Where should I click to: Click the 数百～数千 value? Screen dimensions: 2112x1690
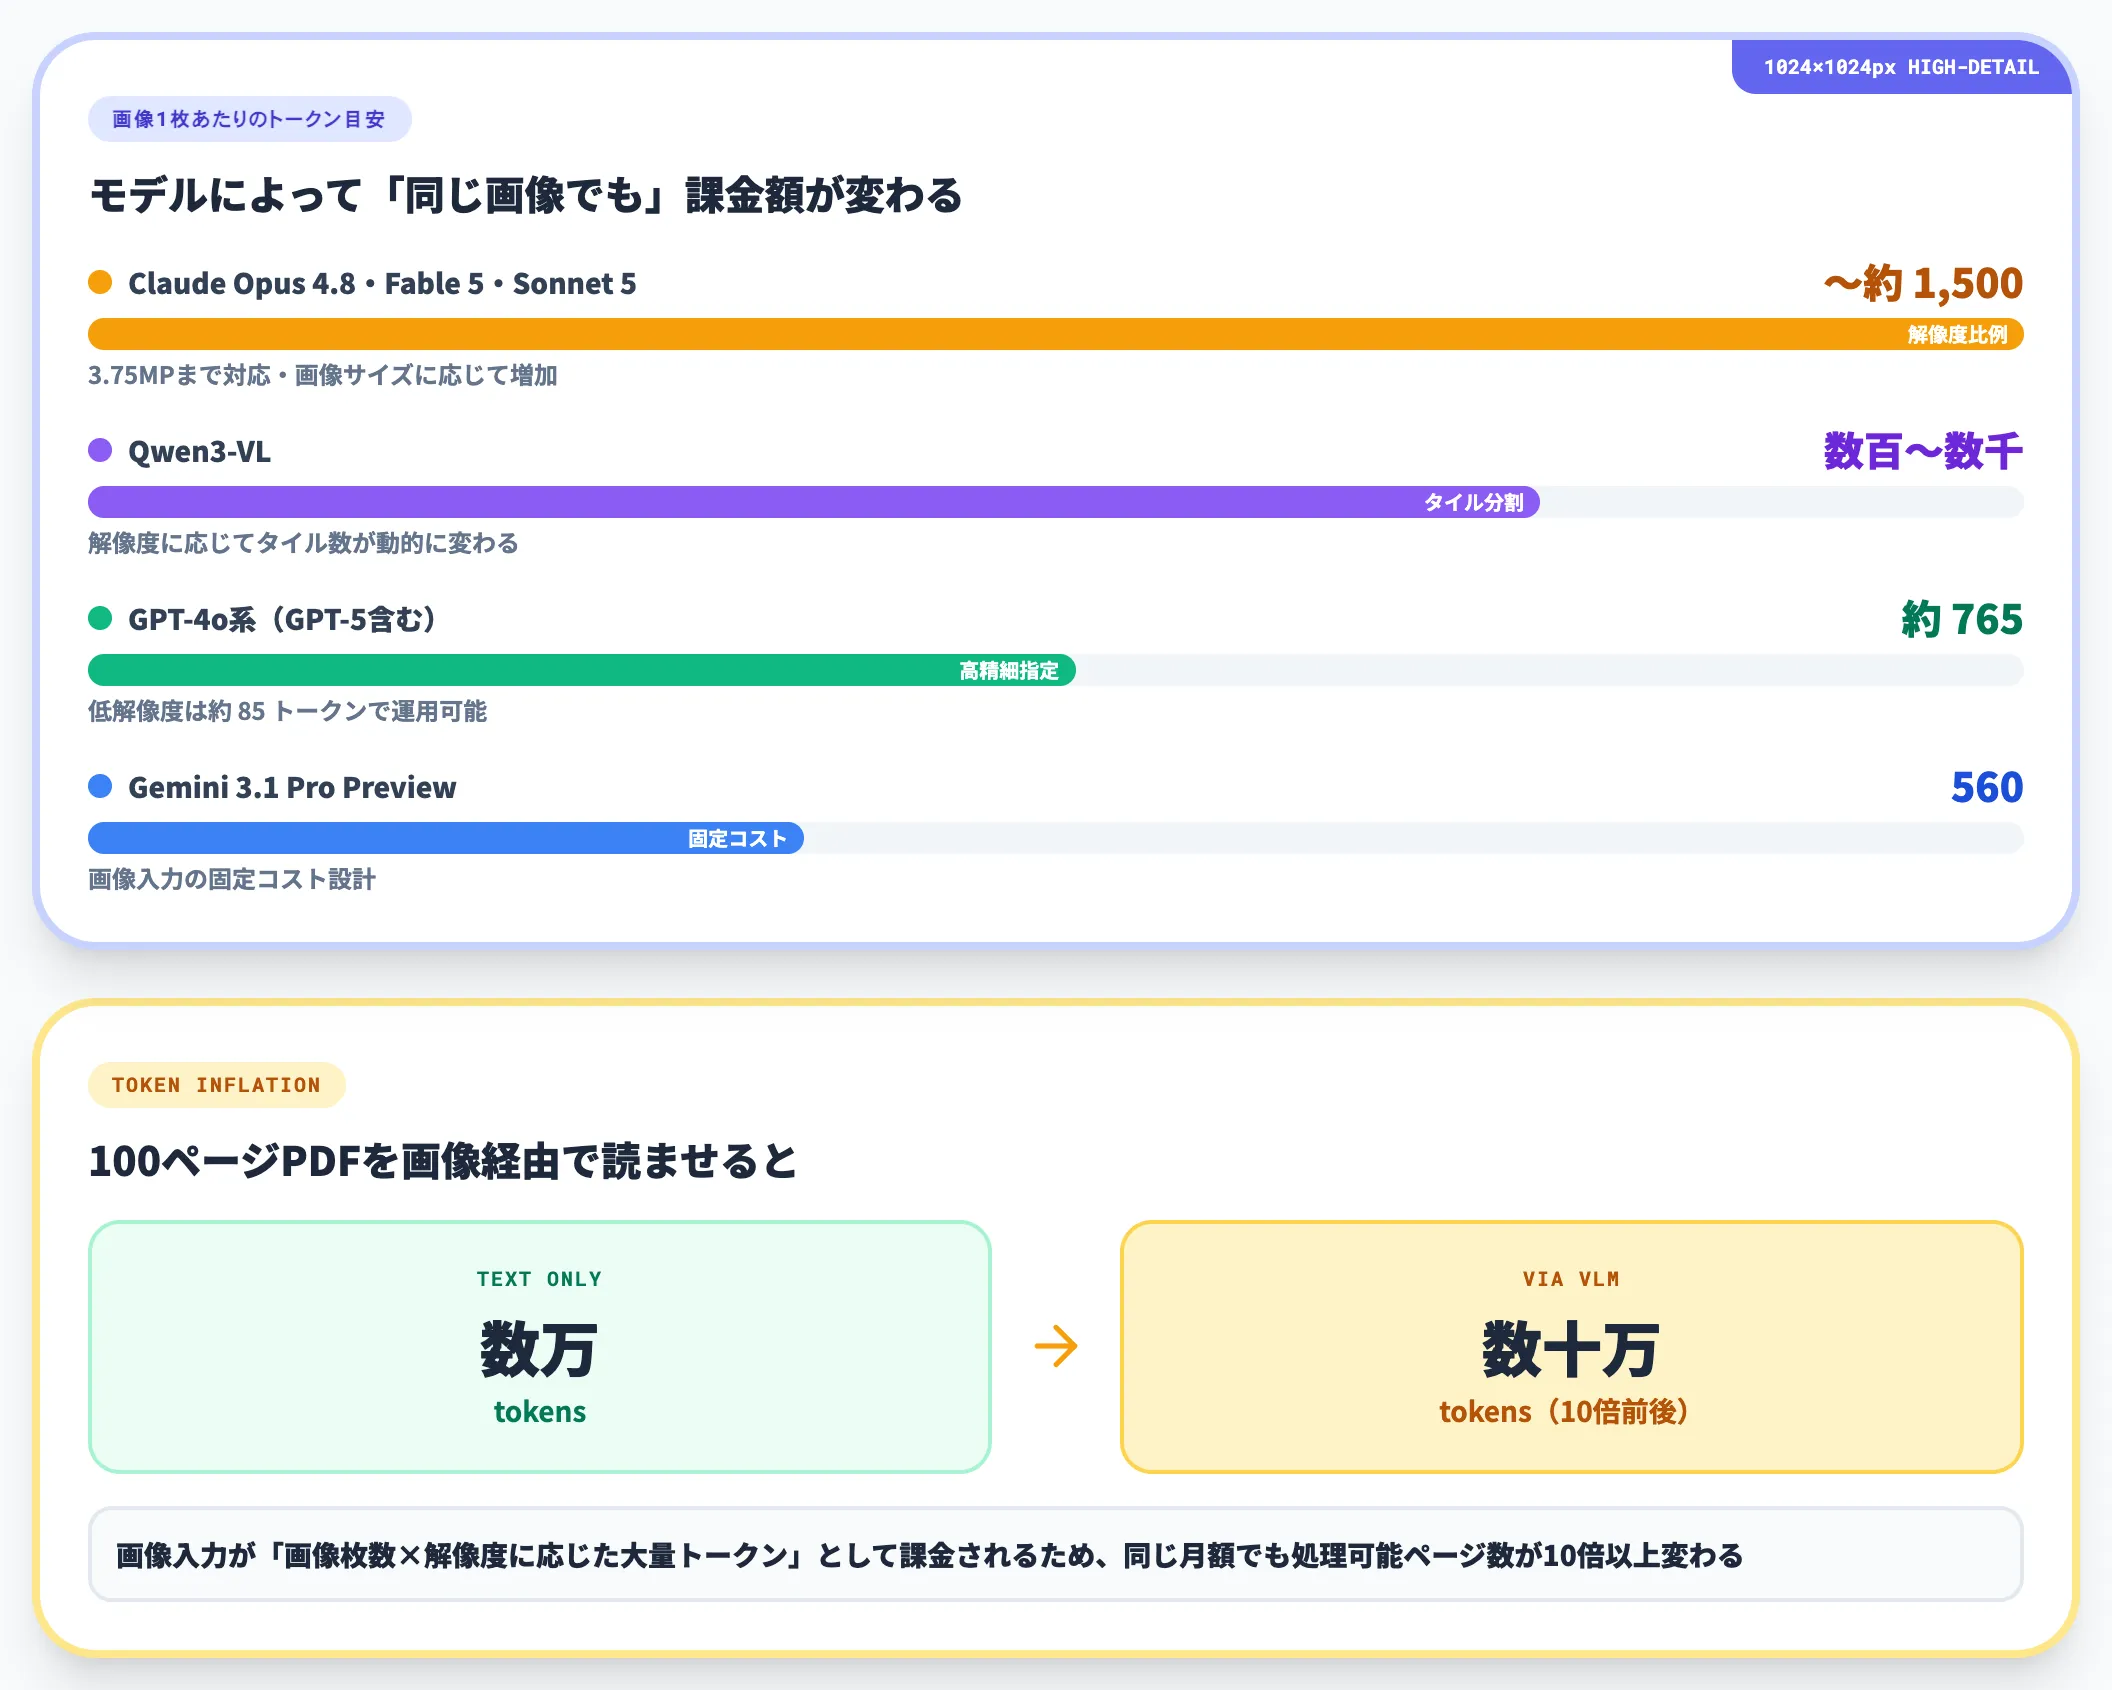[x=1923, y=451]
